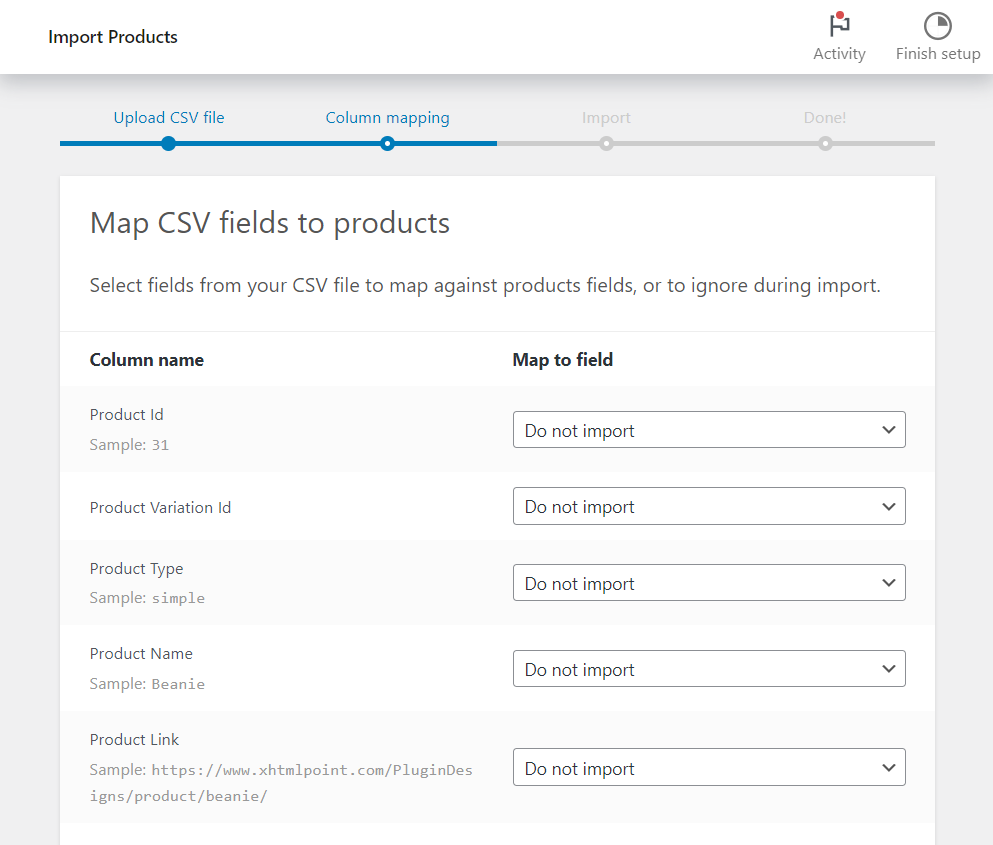This screenshot has width=993, height=845.
Task: Open the Product Id mapping dropdown
Action: coord(709,430)
